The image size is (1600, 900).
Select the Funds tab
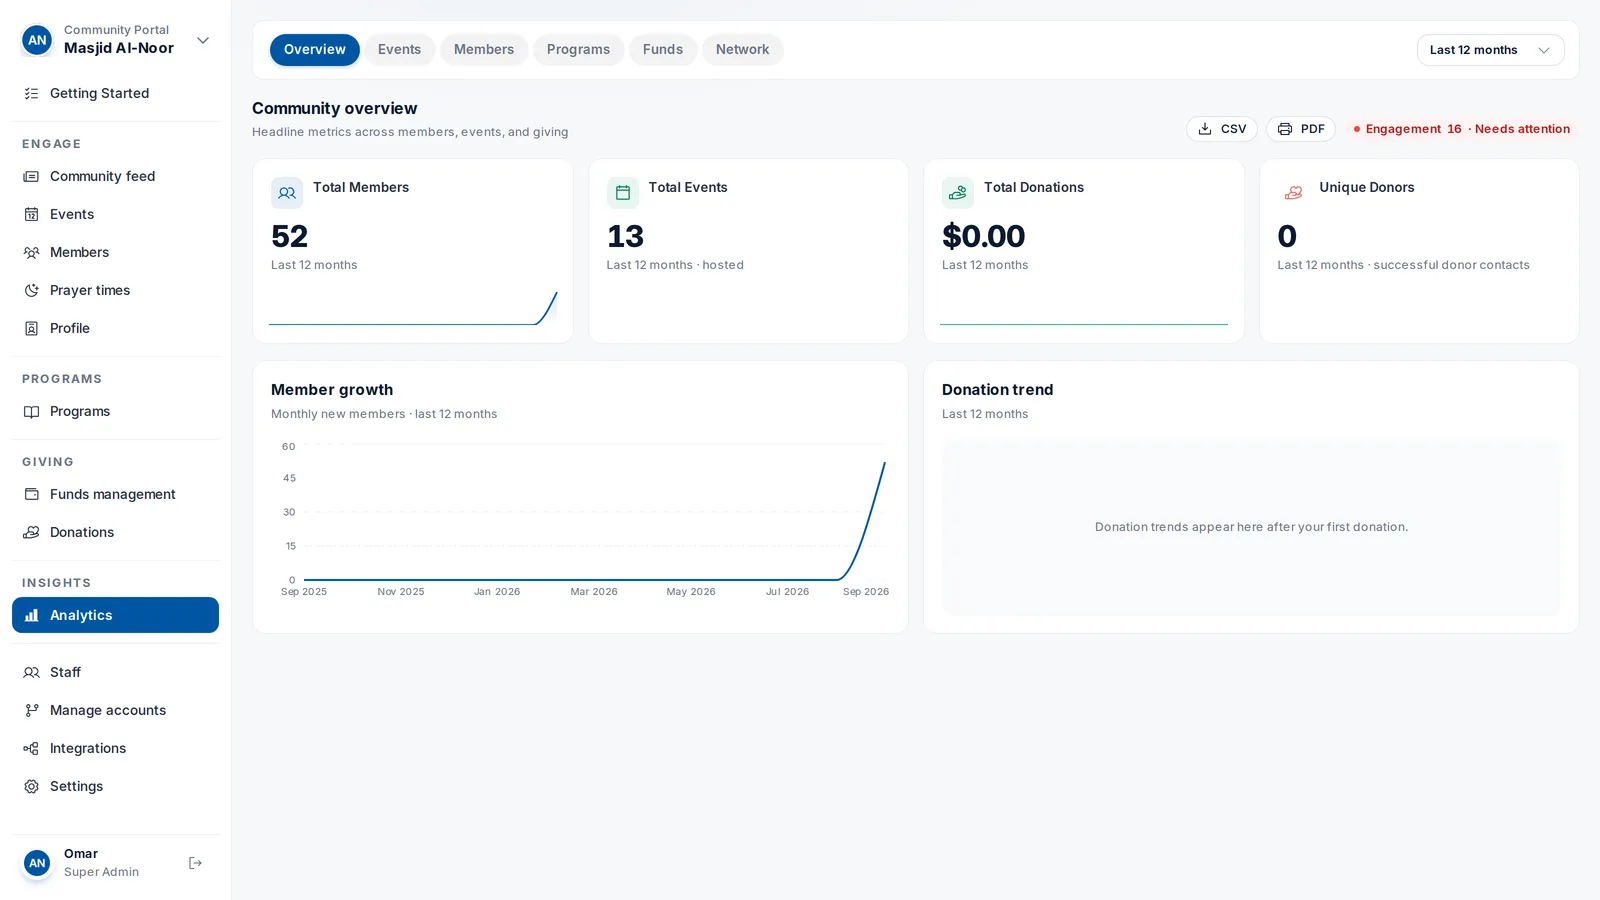pos(663,49)
